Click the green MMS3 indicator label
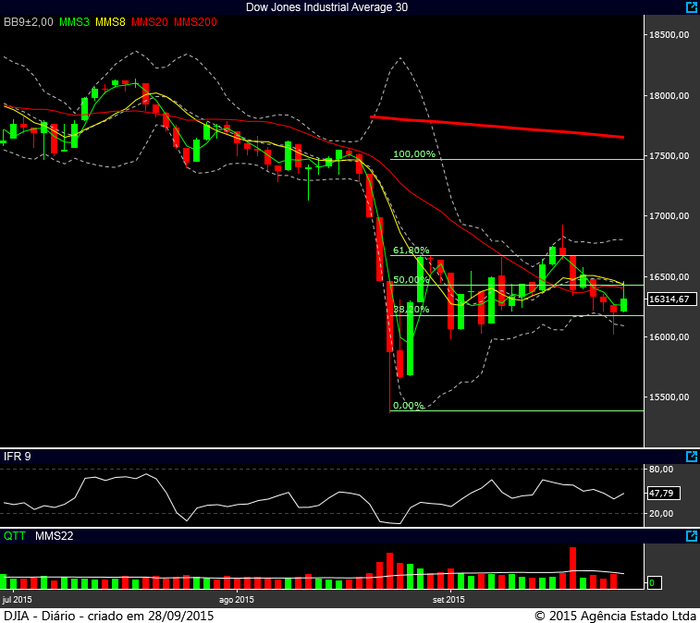This screenshot has width=700, height=623. click(x=74, y=22)
